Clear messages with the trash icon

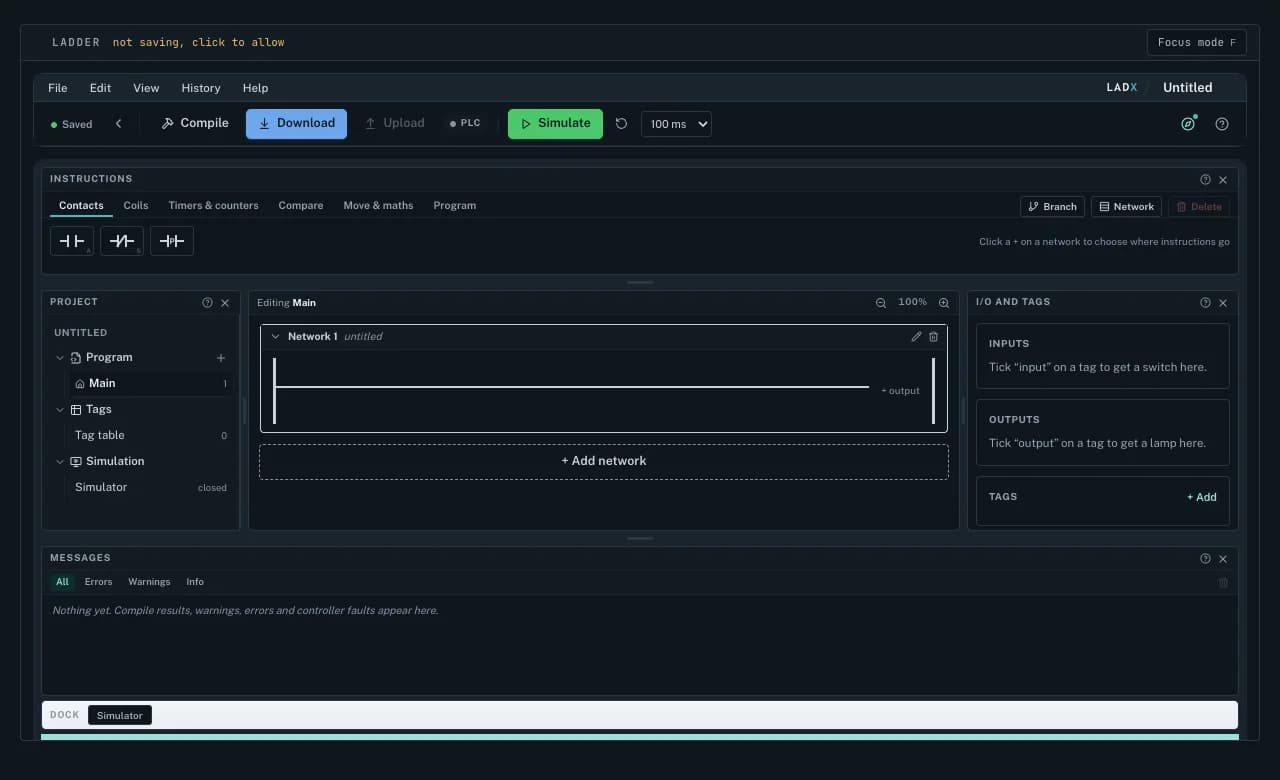point(1223,582)
